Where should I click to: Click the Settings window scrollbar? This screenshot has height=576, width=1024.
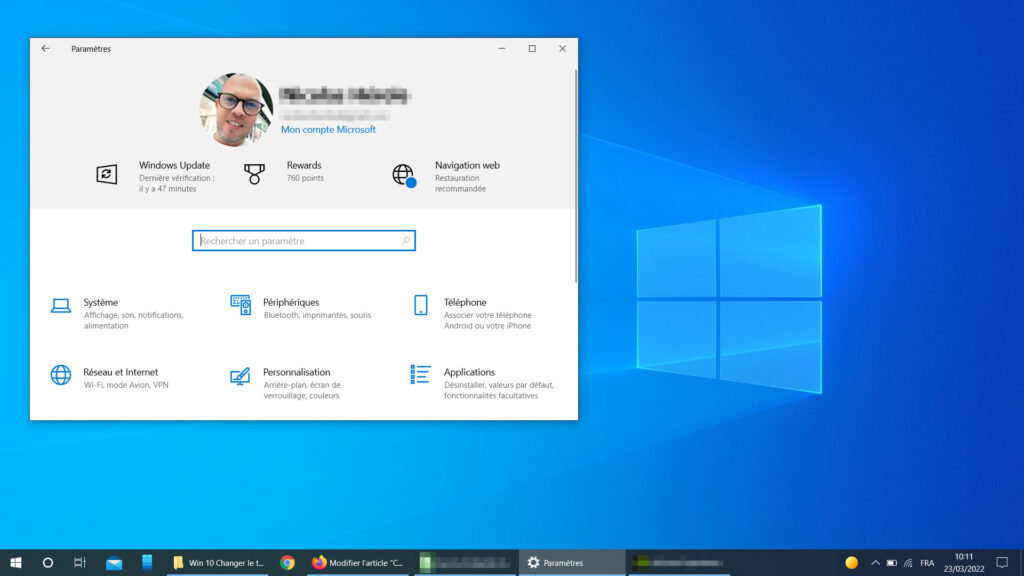pyautogui.click(x=575, y=176)
